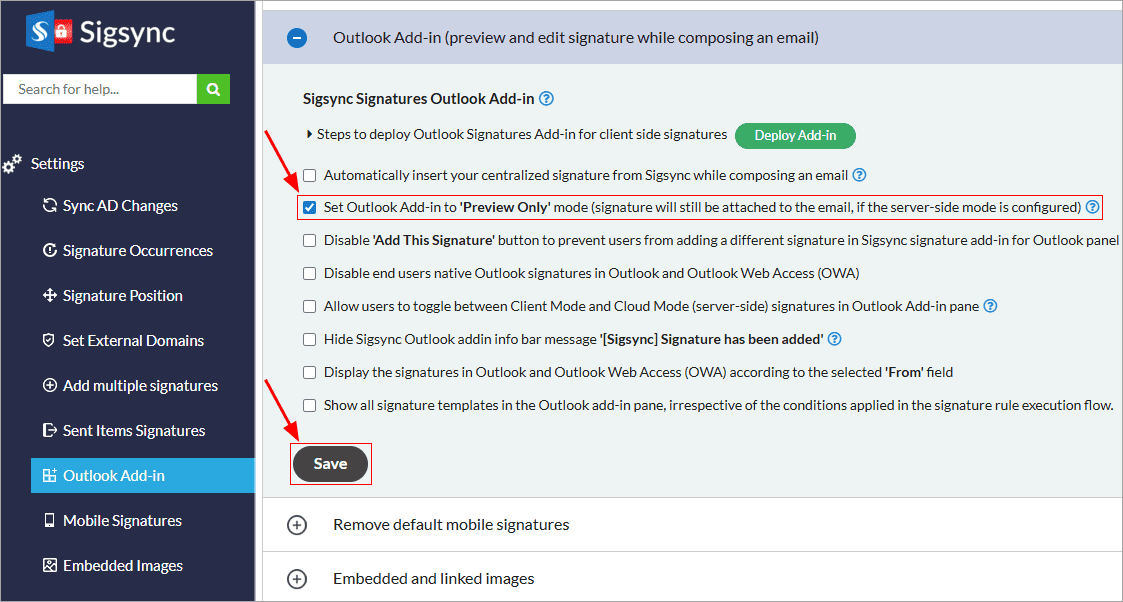This screenshot has height=602, width=1123.
Task: Uncheck the 'Preview Only' mode checkbox
Action: pyautogui.click(x=310, y=208)
